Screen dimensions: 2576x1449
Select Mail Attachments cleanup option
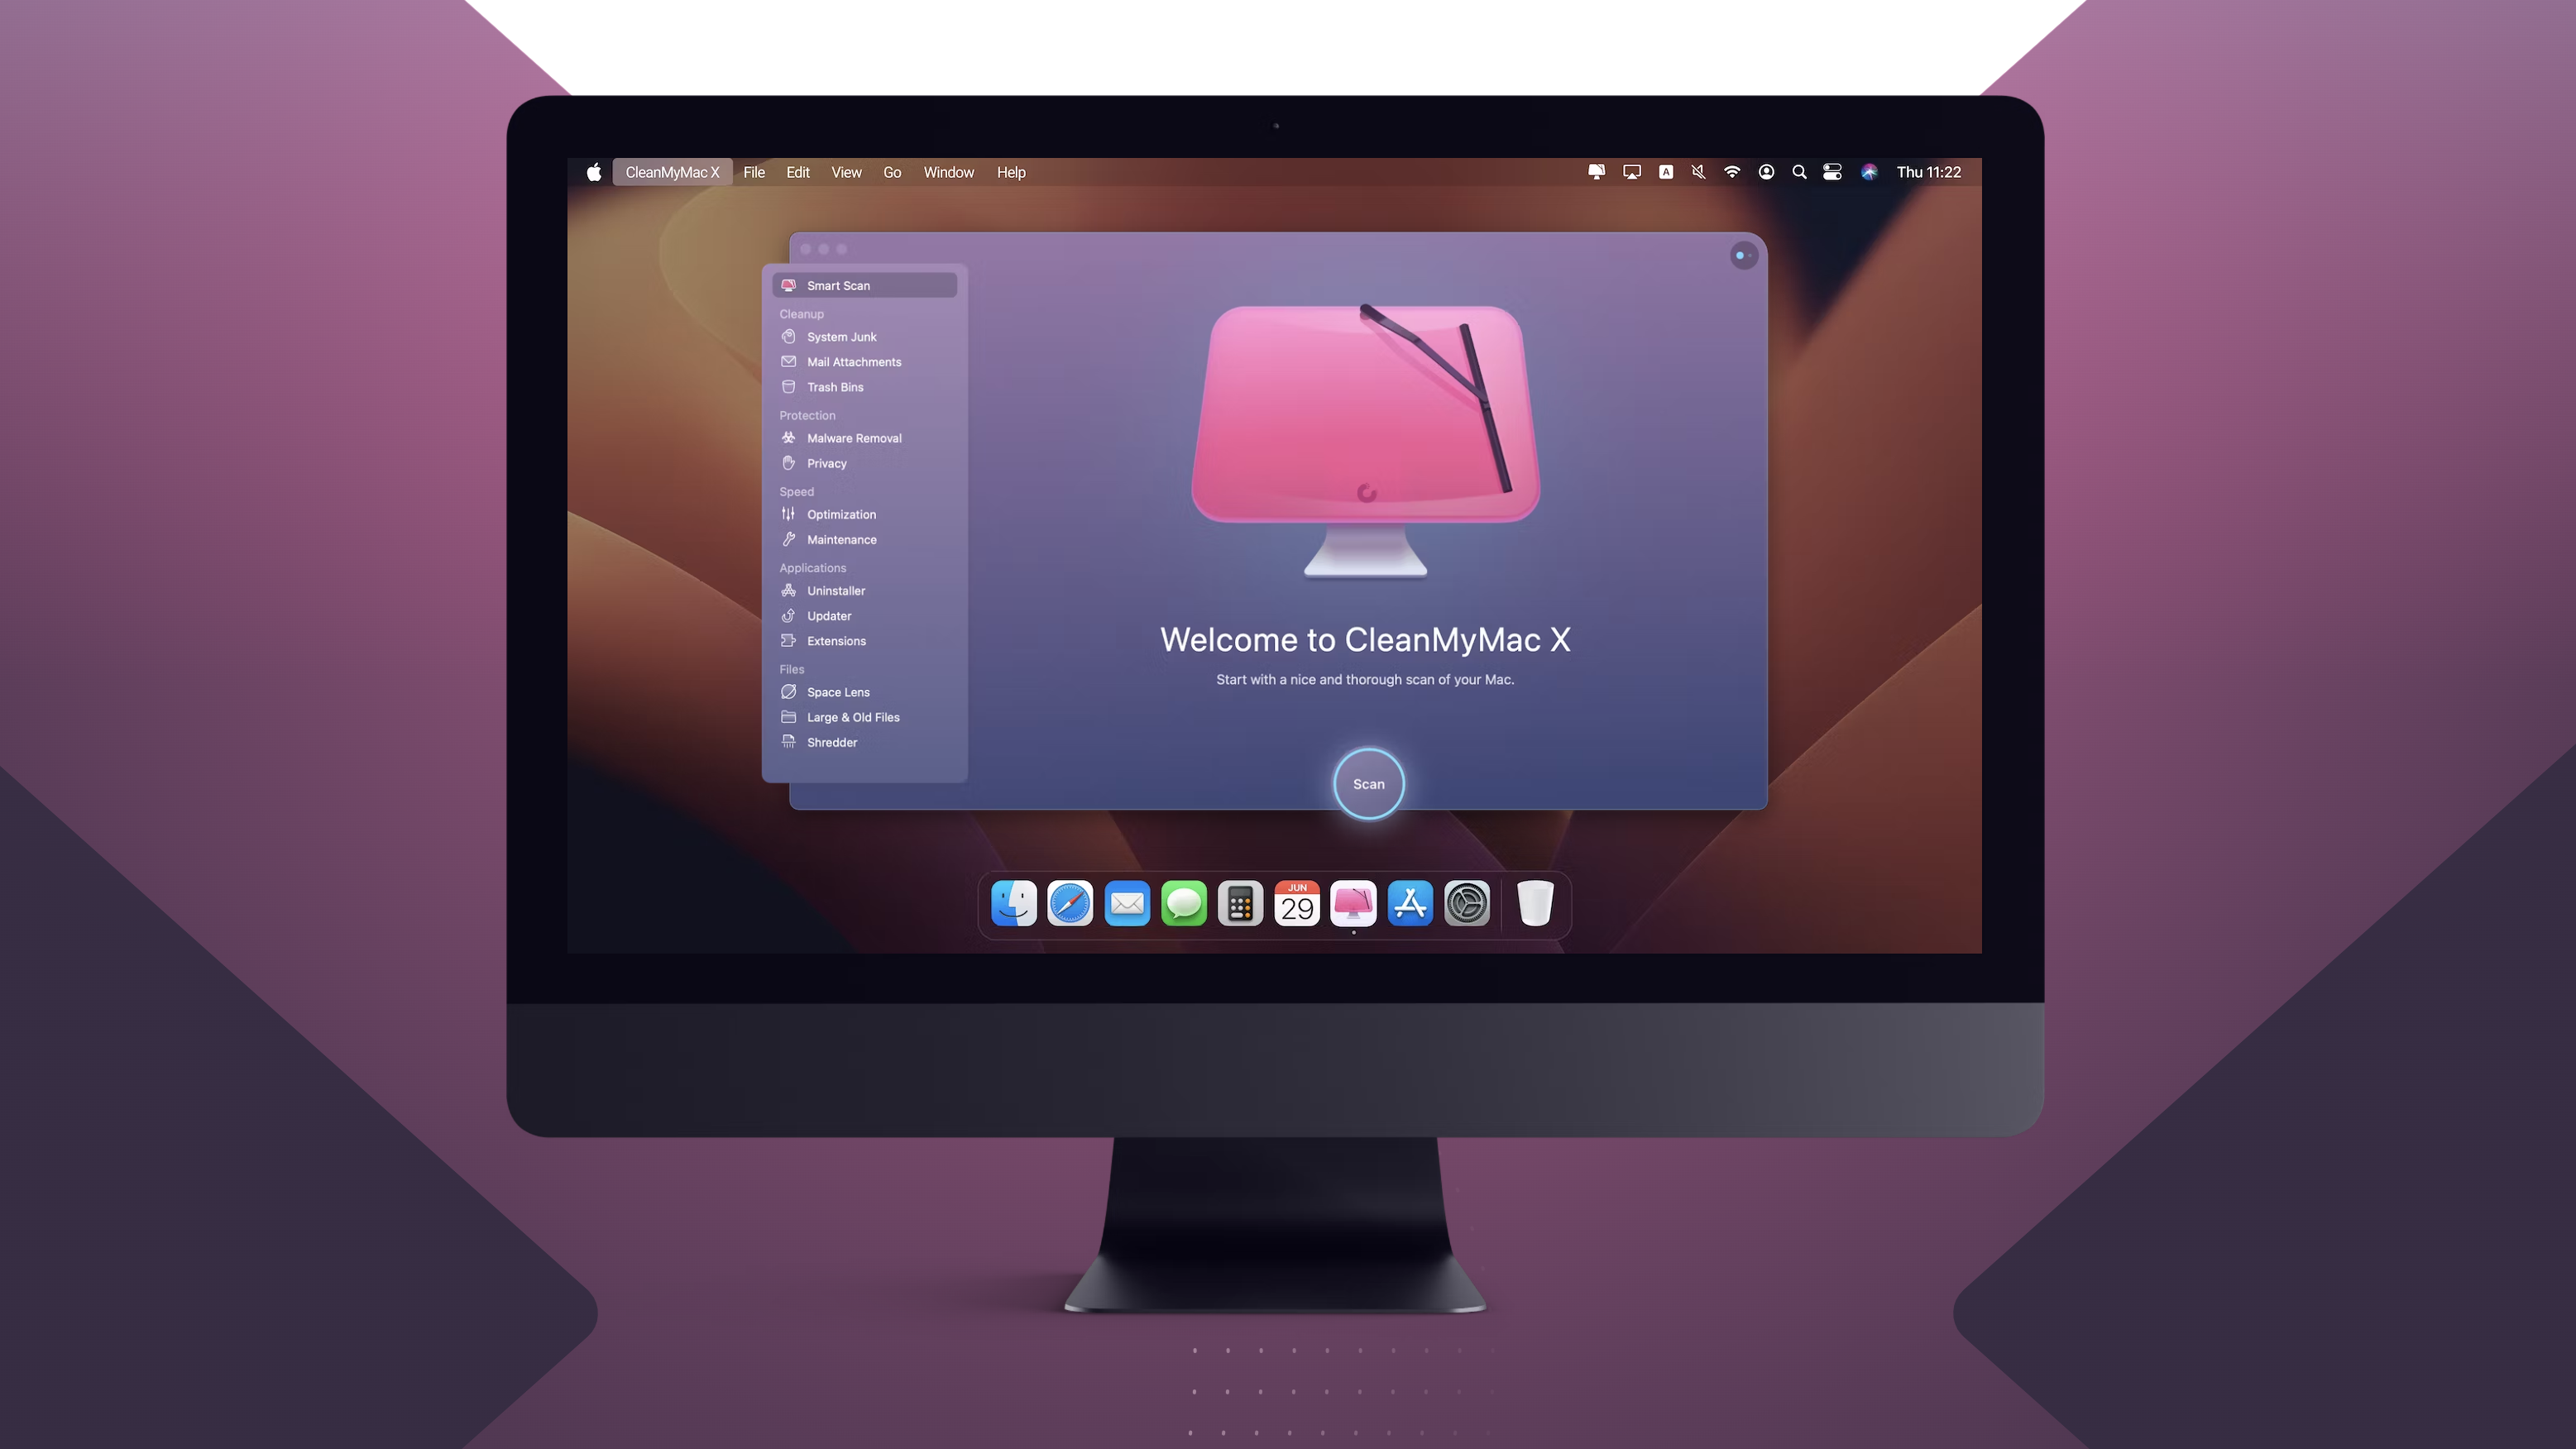(855, 361)
